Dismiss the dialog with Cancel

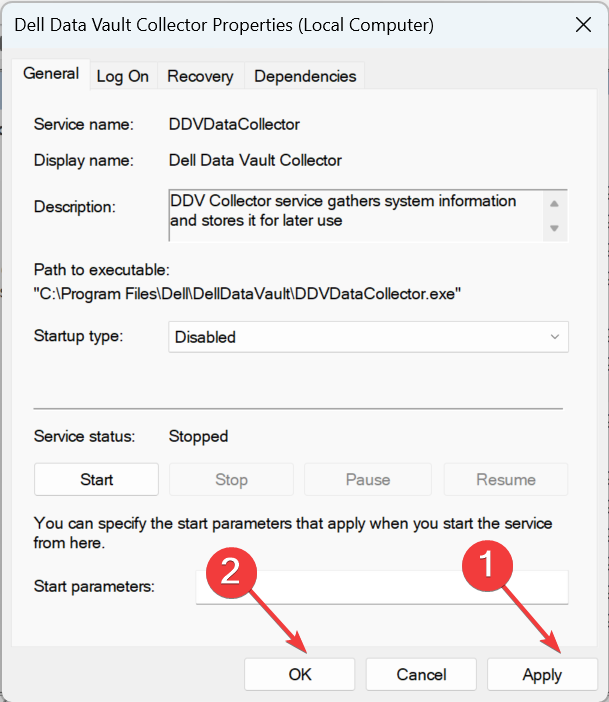(421, 674)
